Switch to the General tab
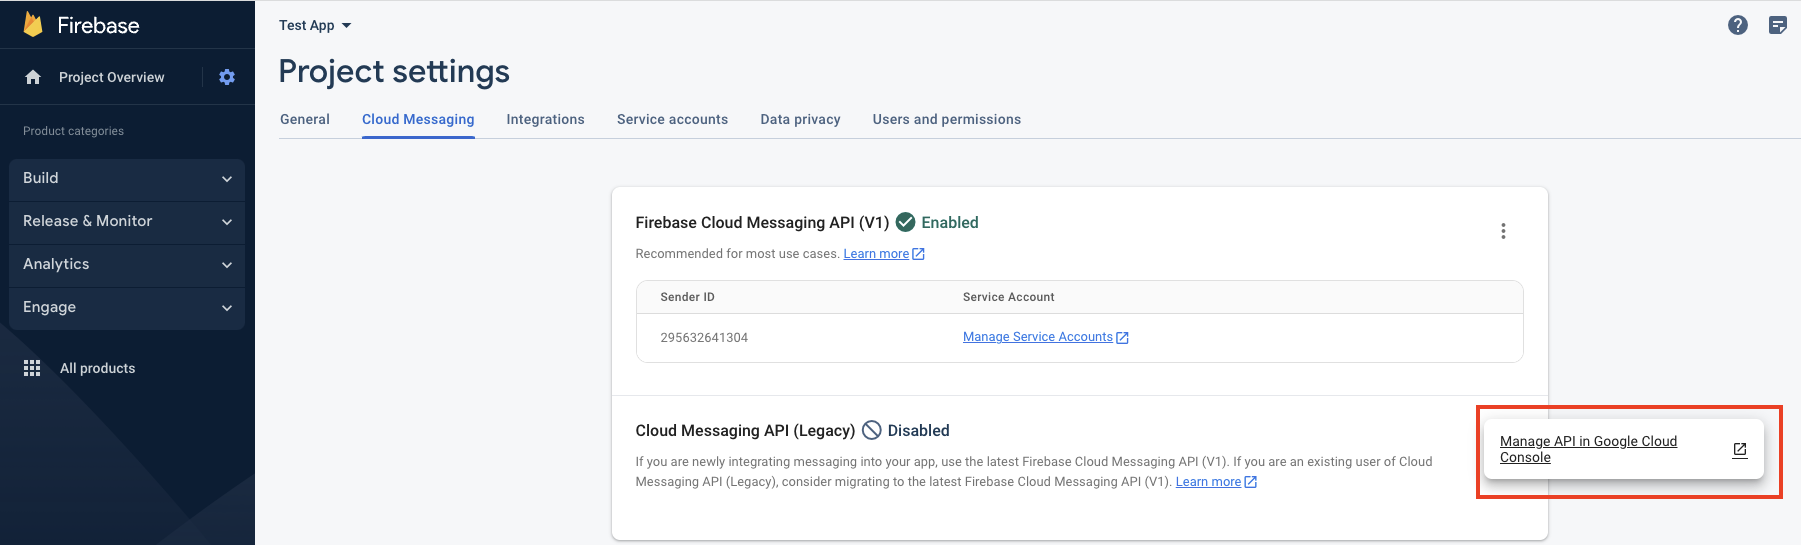 (305, 119)
